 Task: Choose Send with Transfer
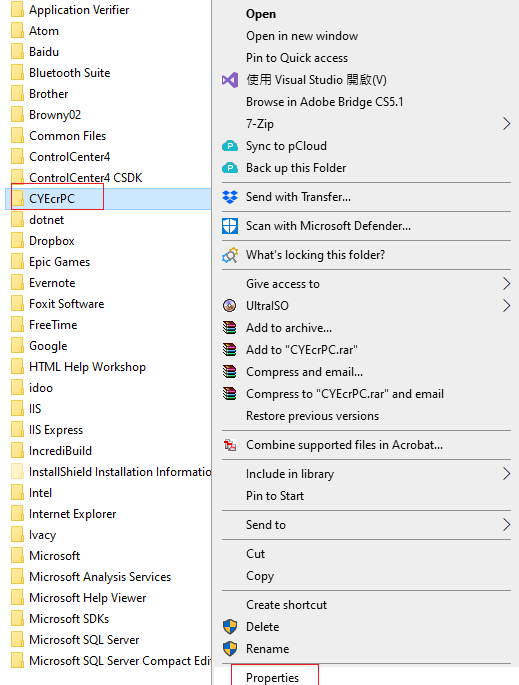coord(298,197)
